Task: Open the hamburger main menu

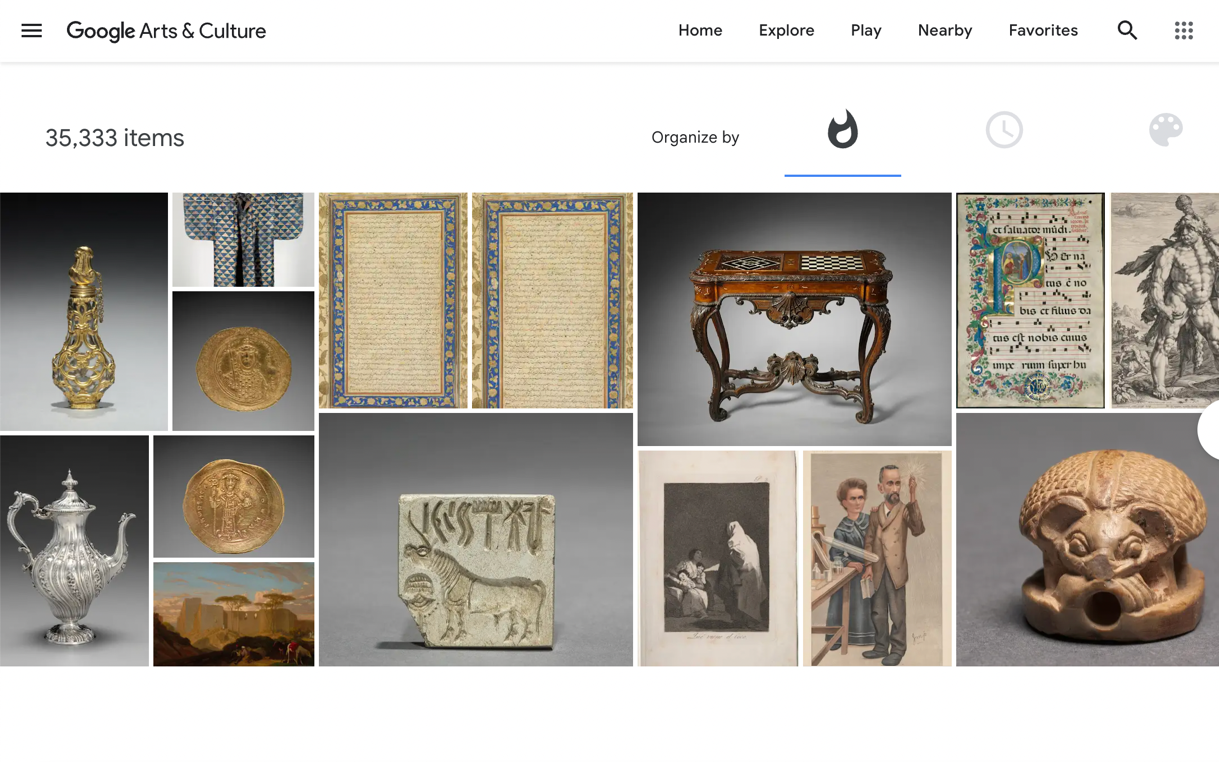Action: tap(32, 31)
